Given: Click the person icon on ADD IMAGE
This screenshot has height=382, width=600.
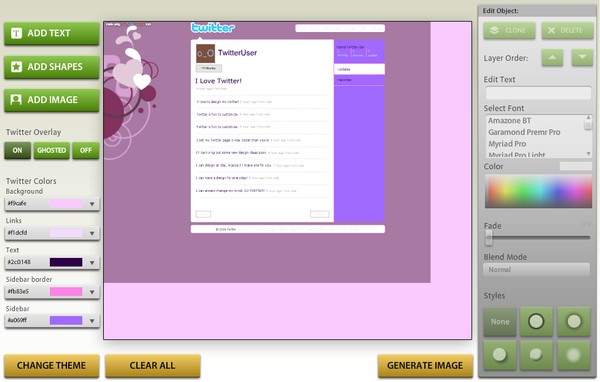Looking at the screenshot, I should pyautogui.click(x=16, y=100).
